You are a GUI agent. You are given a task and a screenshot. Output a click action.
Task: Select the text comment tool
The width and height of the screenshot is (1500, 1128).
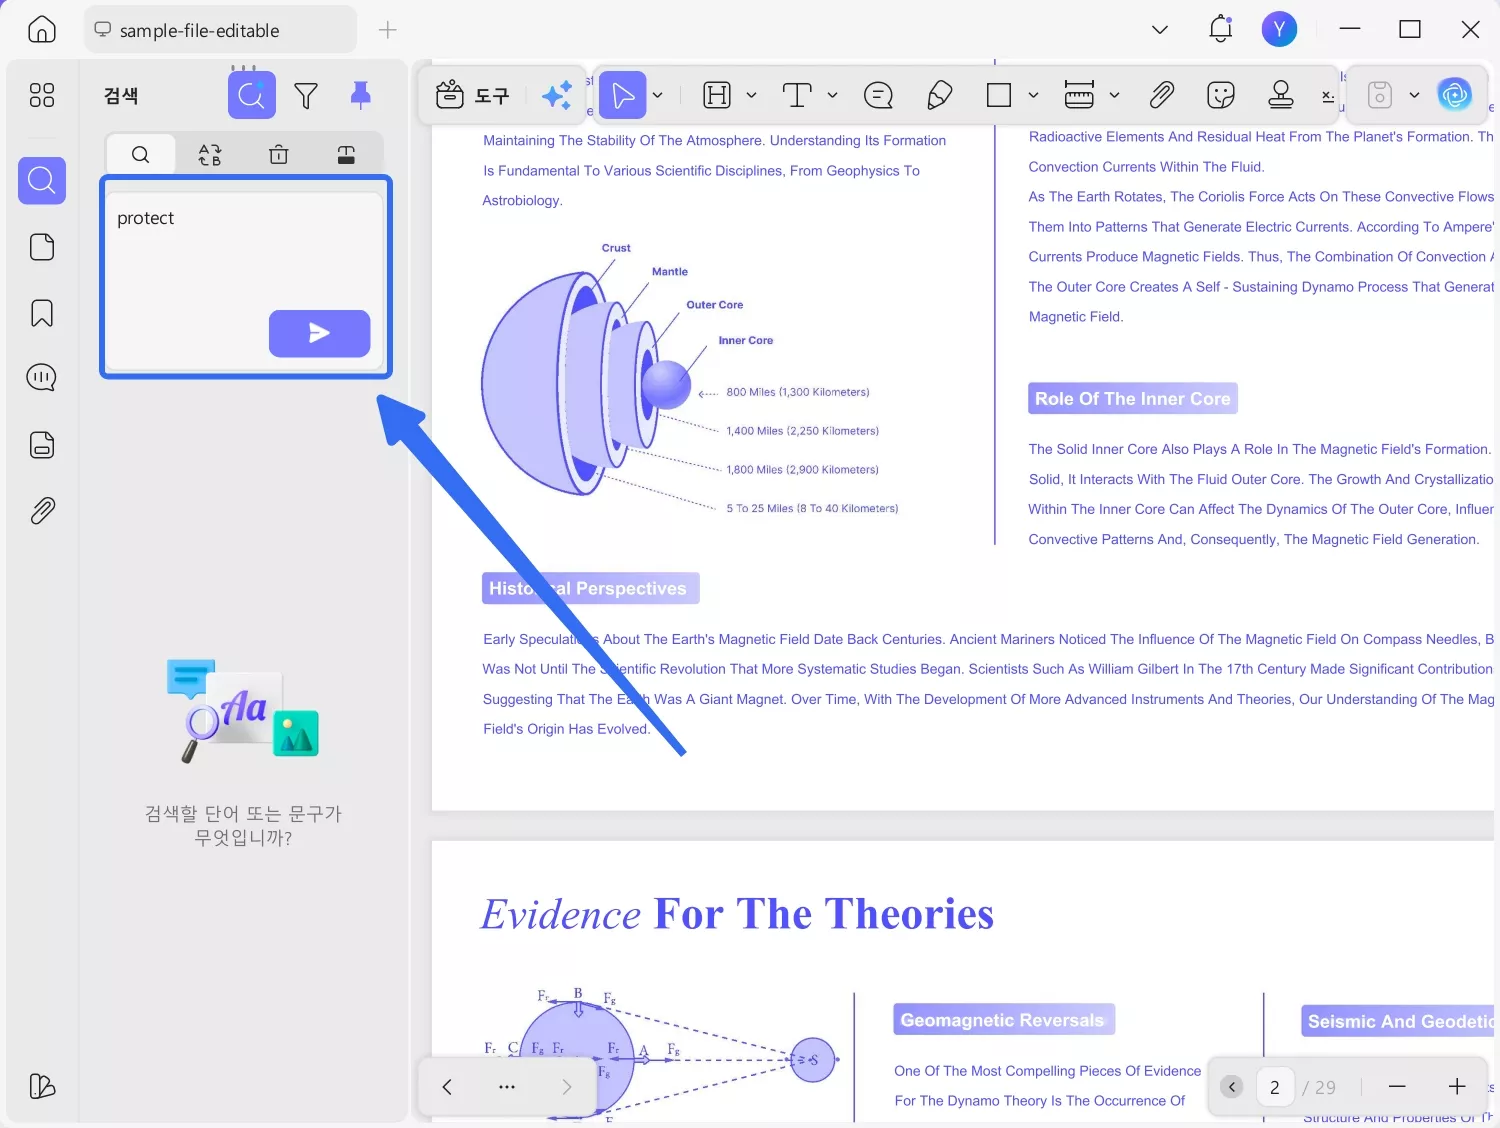tap(797, 96)
